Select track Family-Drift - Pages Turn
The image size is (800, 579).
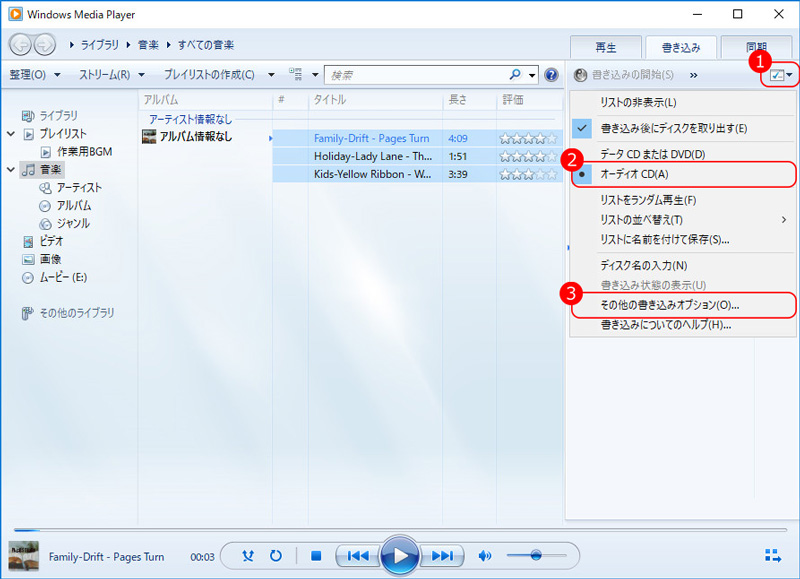pos(417,138)
